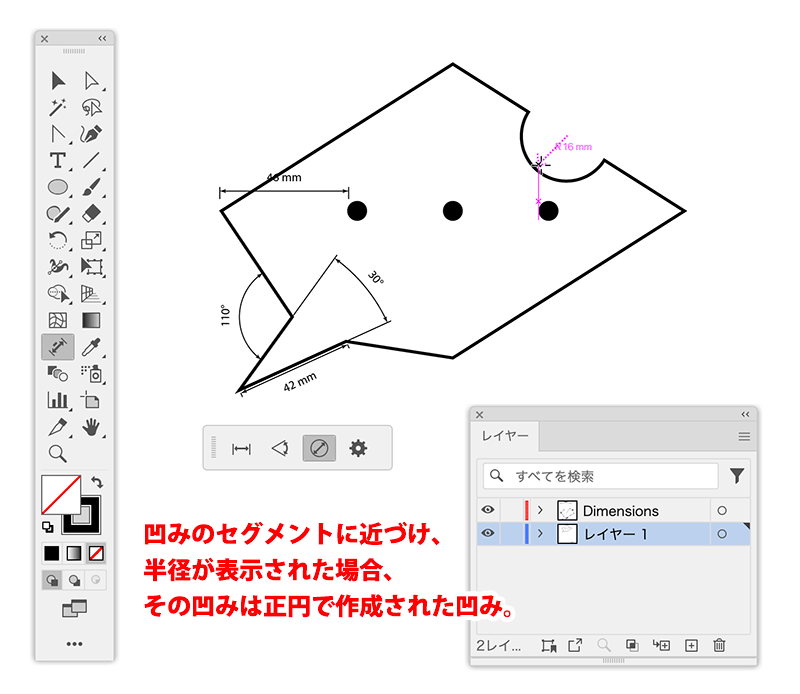This screenshot has width=800, height=694.
Task: Create a new layer
Action: tap(690, 645)
